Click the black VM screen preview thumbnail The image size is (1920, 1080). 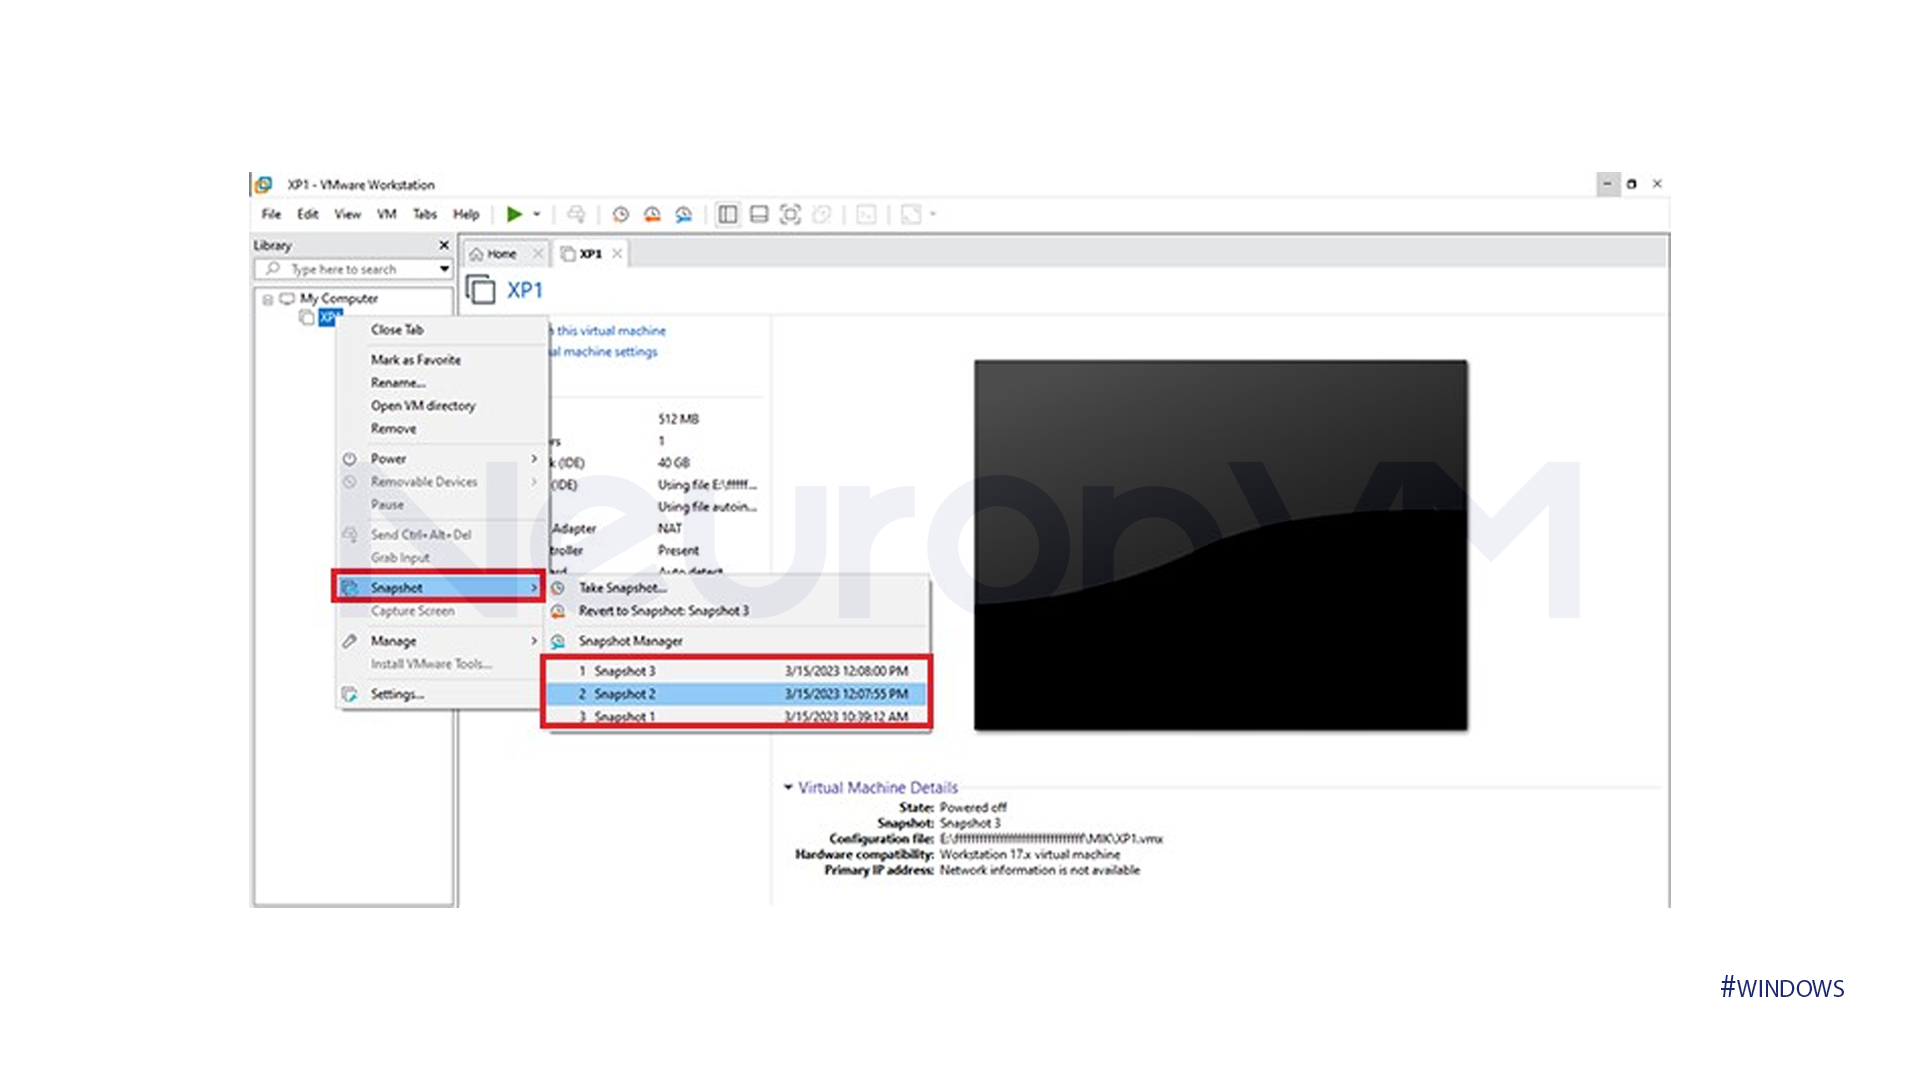pyautogui.click(x=1221, y=545)
